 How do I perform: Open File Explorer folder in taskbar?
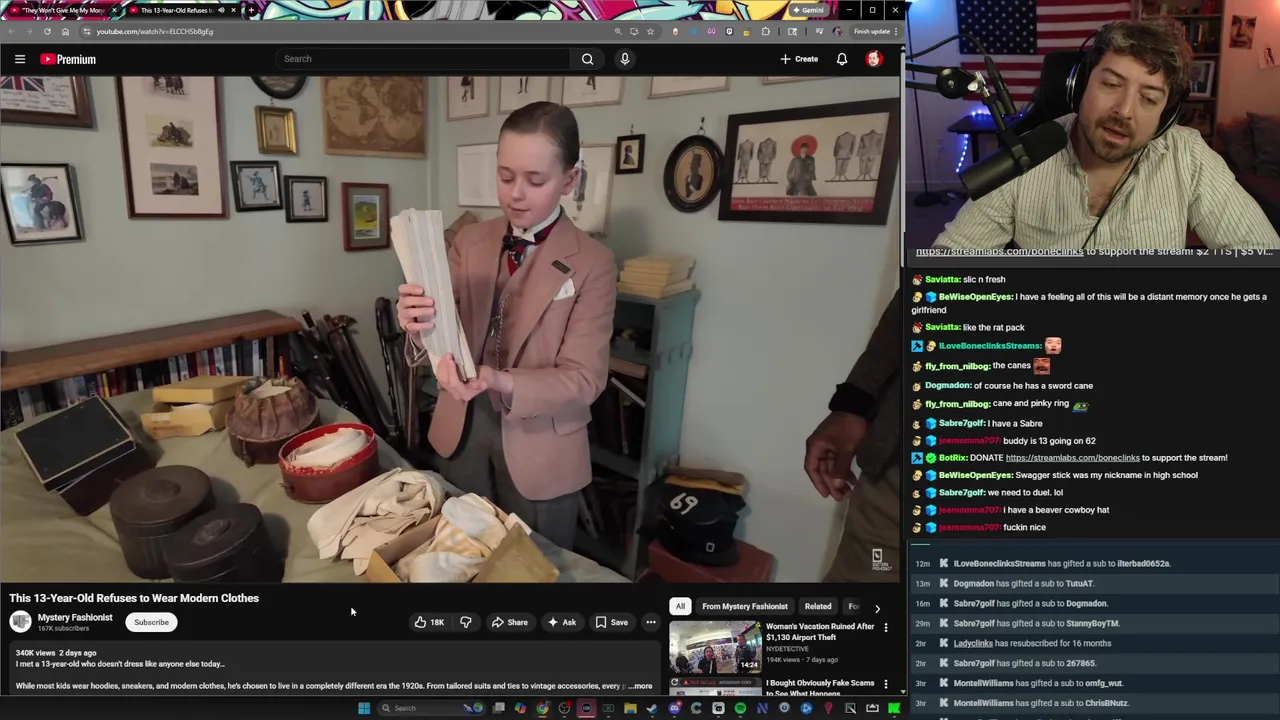[x=630, y=708]
